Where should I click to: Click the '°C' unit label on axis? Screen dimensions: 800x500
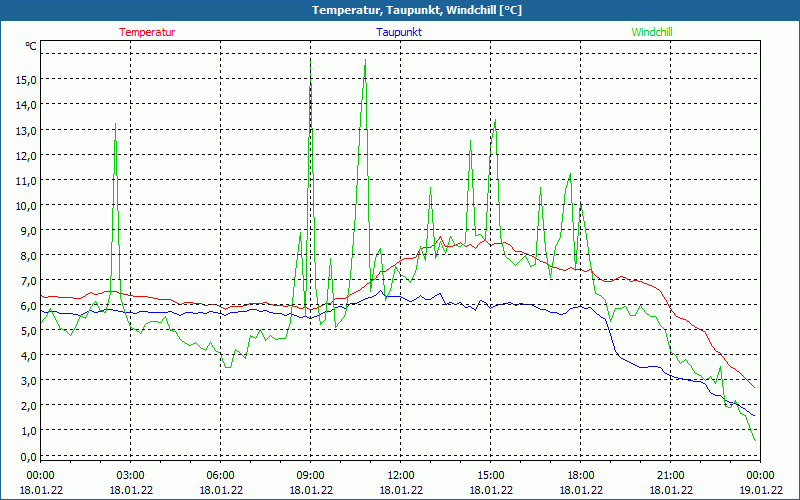click(x=31, y=46)
